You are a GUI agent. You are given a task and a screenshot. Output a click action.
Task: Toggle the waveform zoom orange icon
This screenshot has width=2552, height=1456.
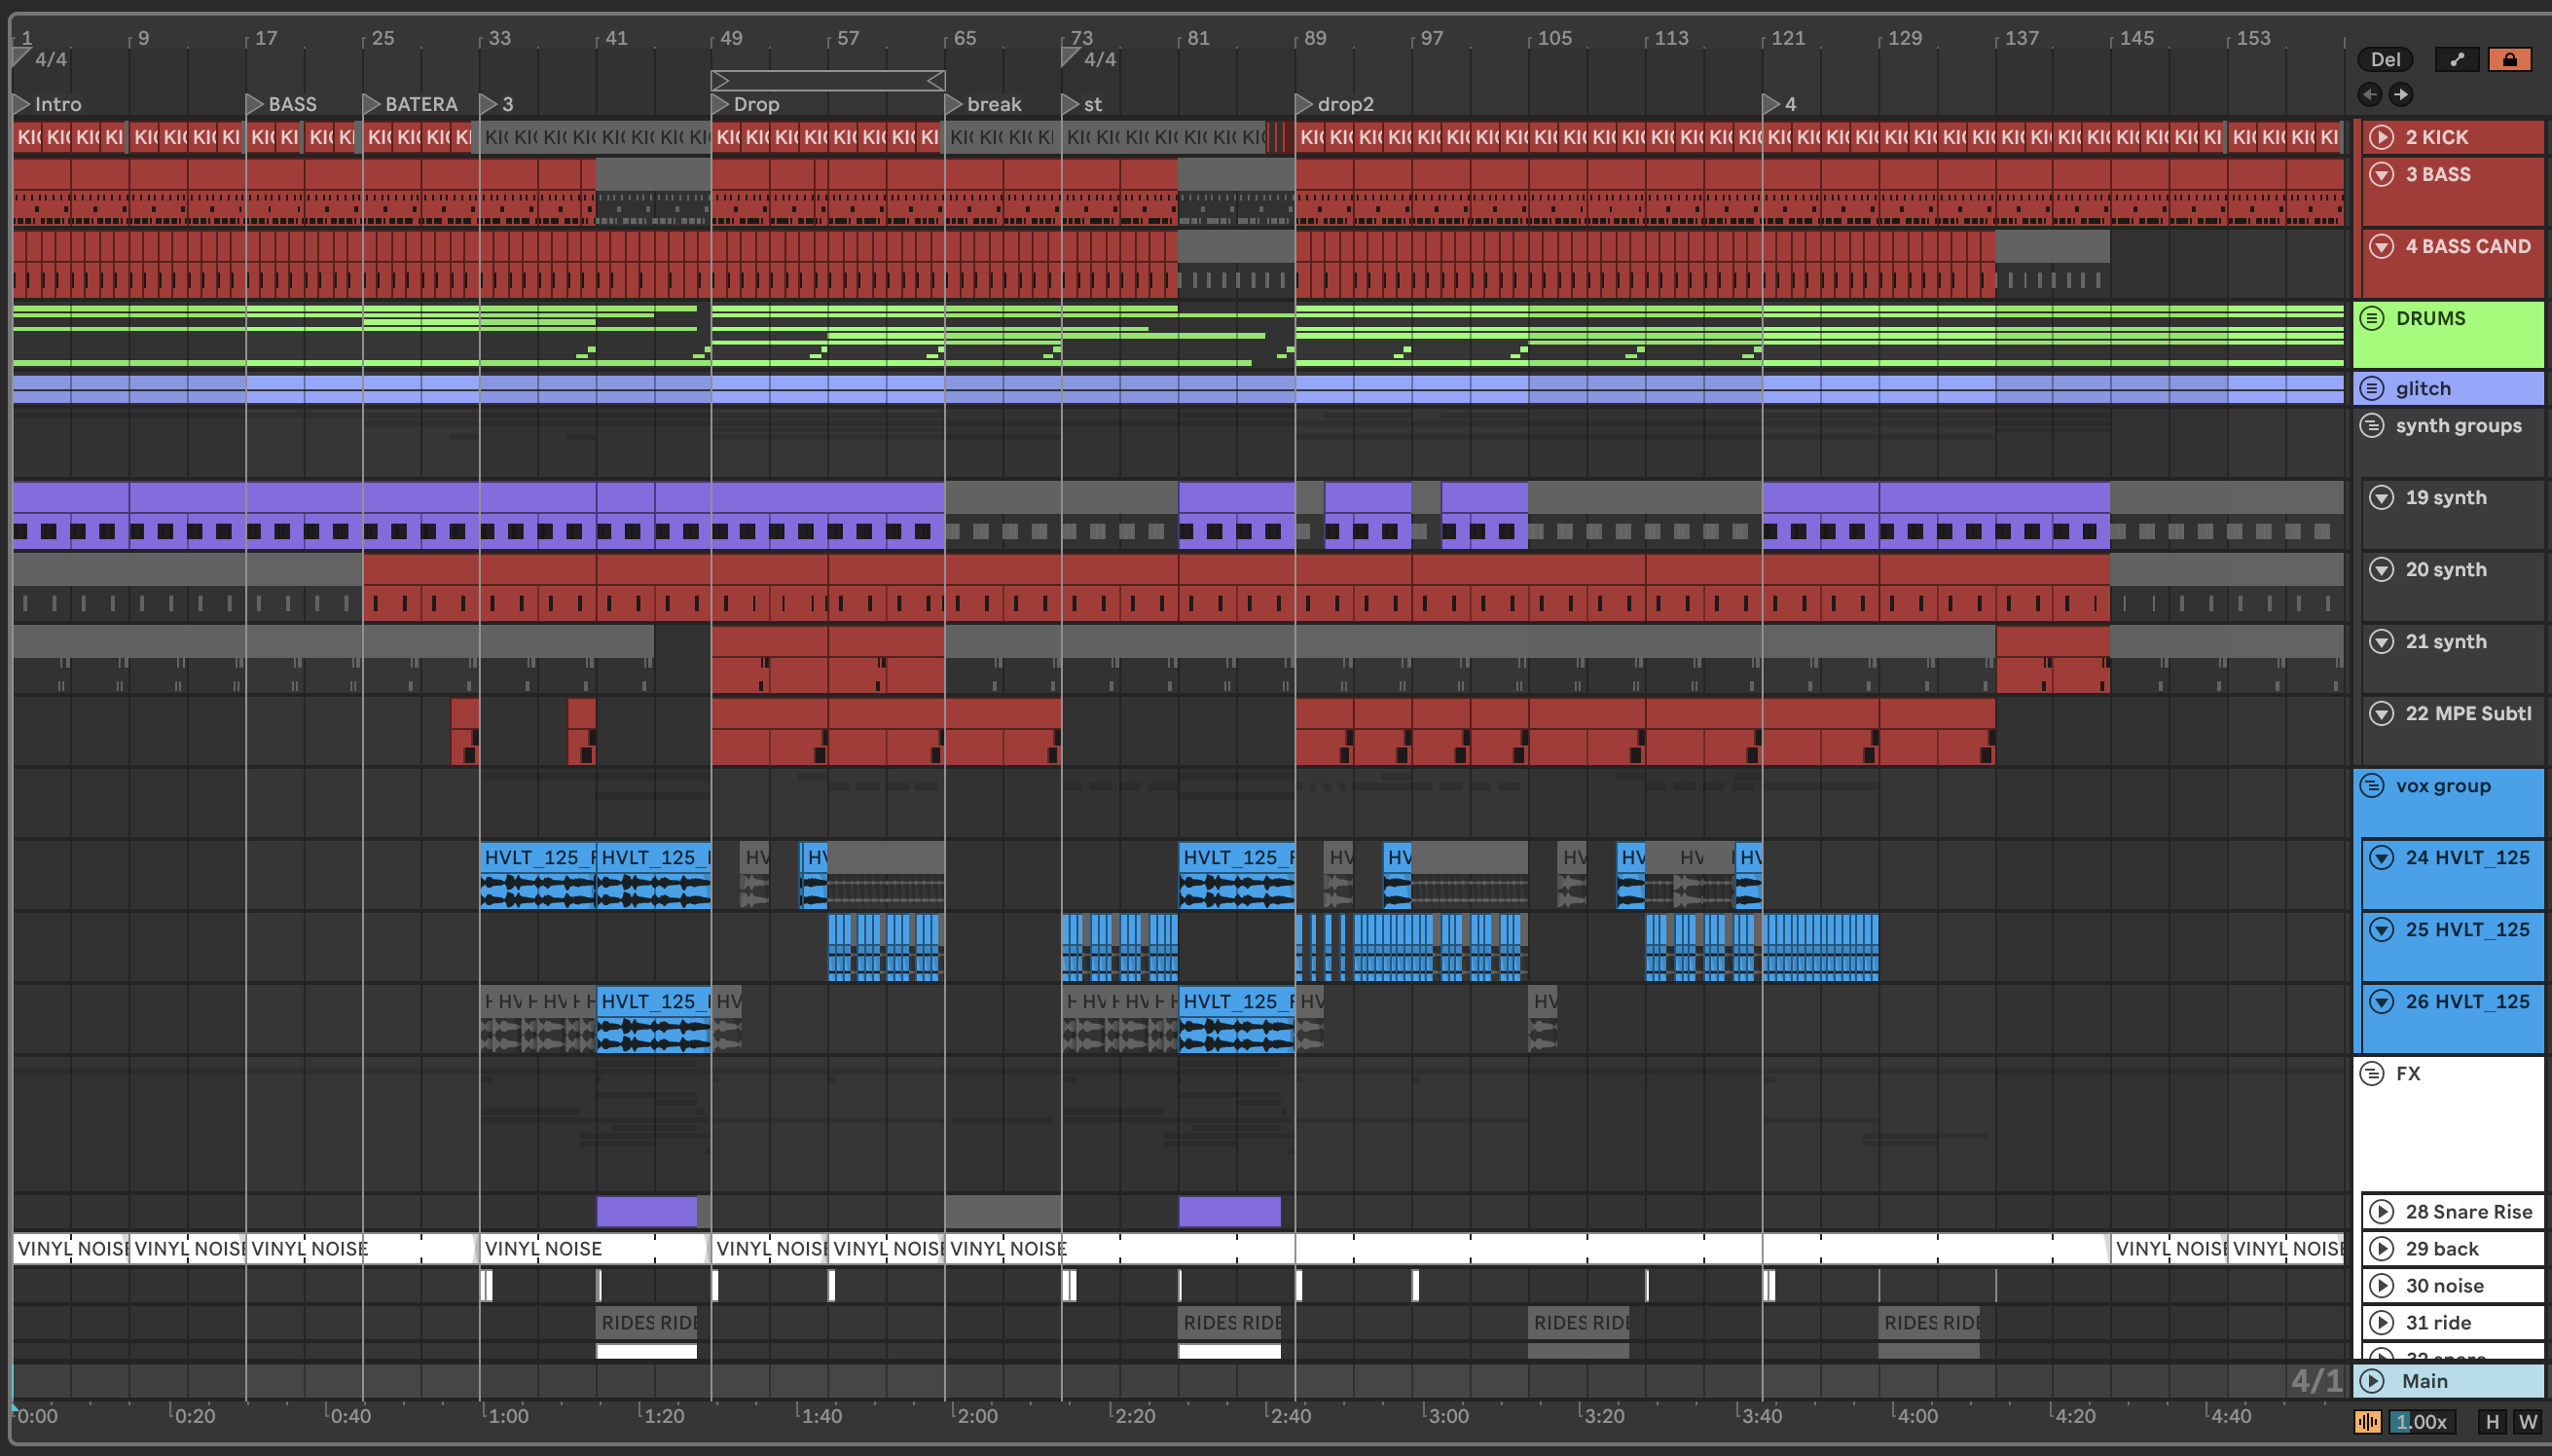pos(2367,1421)
